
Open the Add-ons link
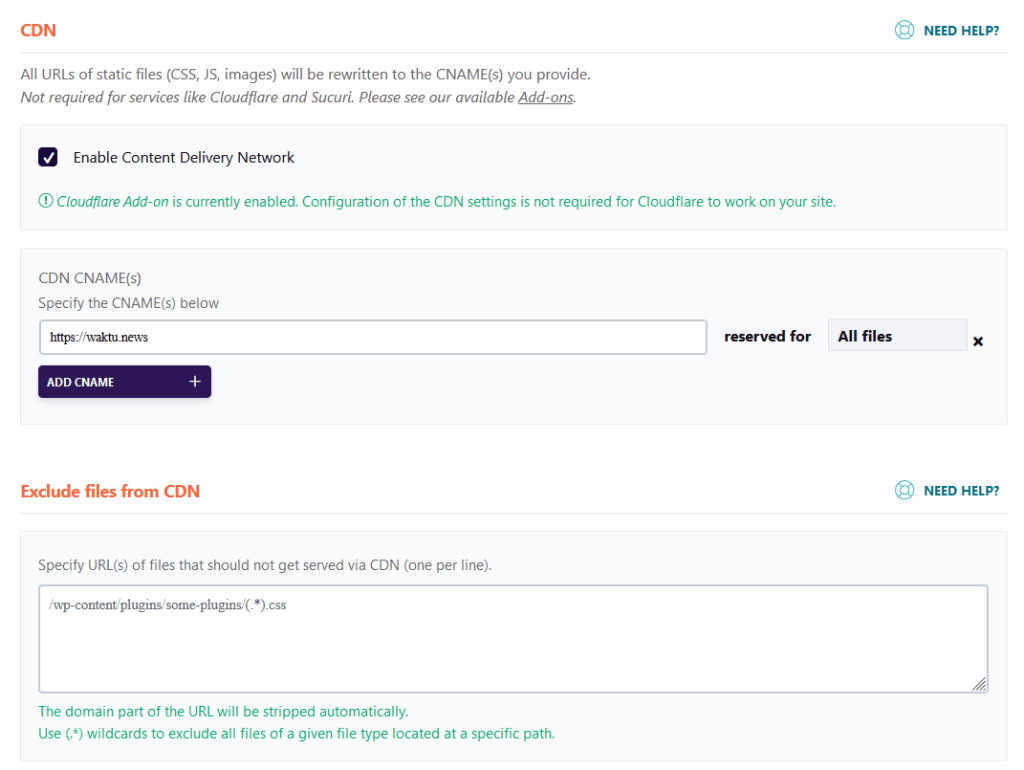(546, 97)
